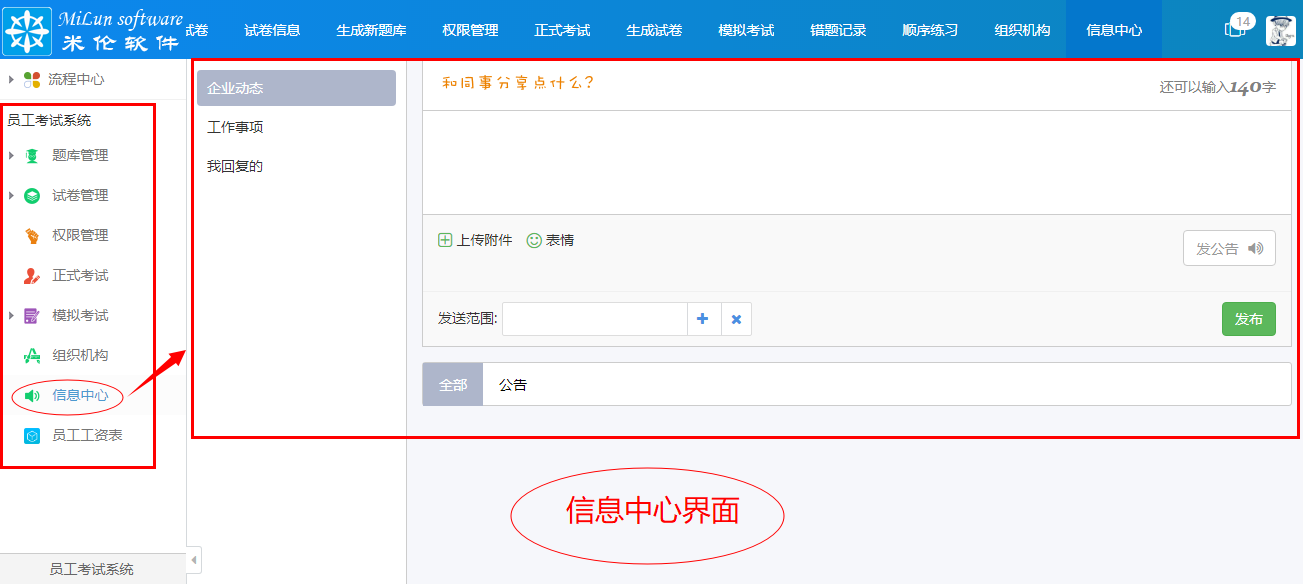Select the 题库管理 trophy icon in sidebar
This screenshot has height=584, width=1303.
coord(32,155)
